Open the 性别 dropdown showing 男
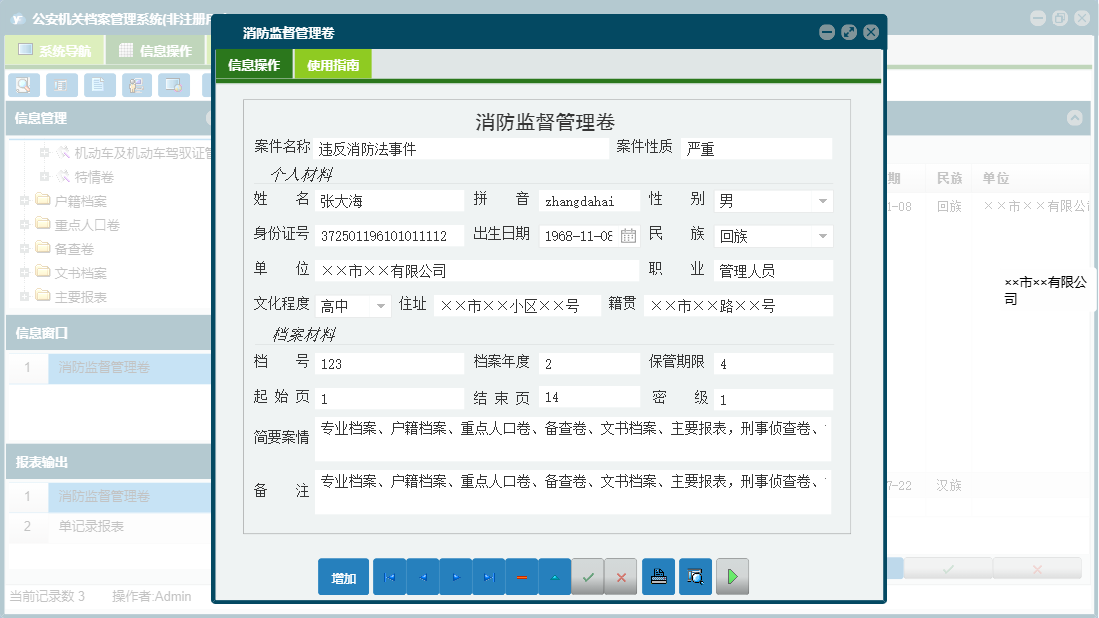Screen dimensions: 1099x618 822,201
